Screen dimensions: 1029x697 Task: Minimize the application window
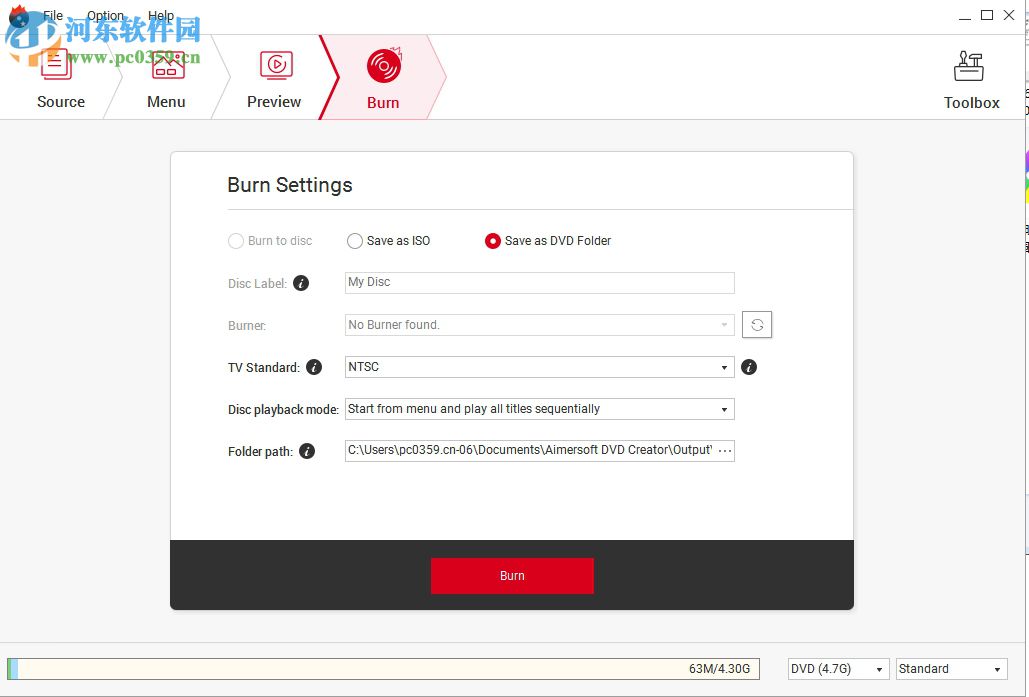964,16
